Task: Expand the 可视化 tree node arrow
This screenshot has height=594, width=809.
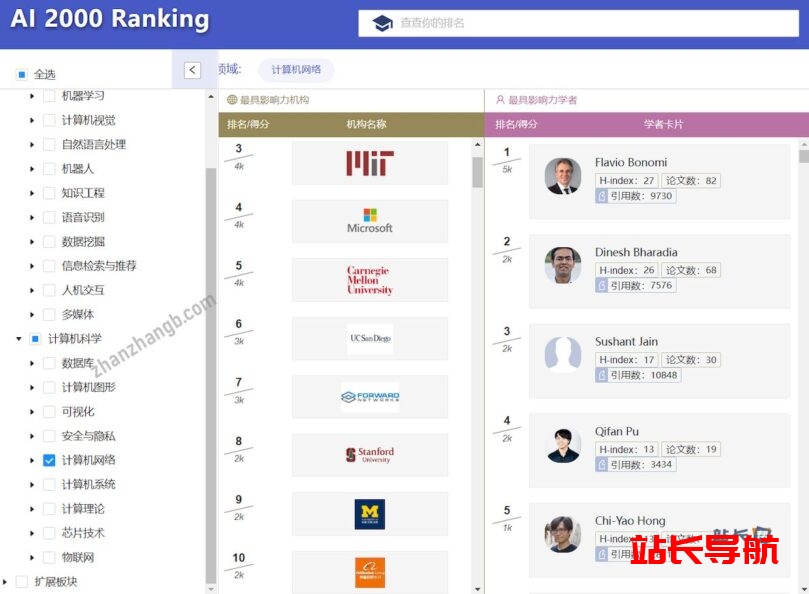Action: (31, 412)
